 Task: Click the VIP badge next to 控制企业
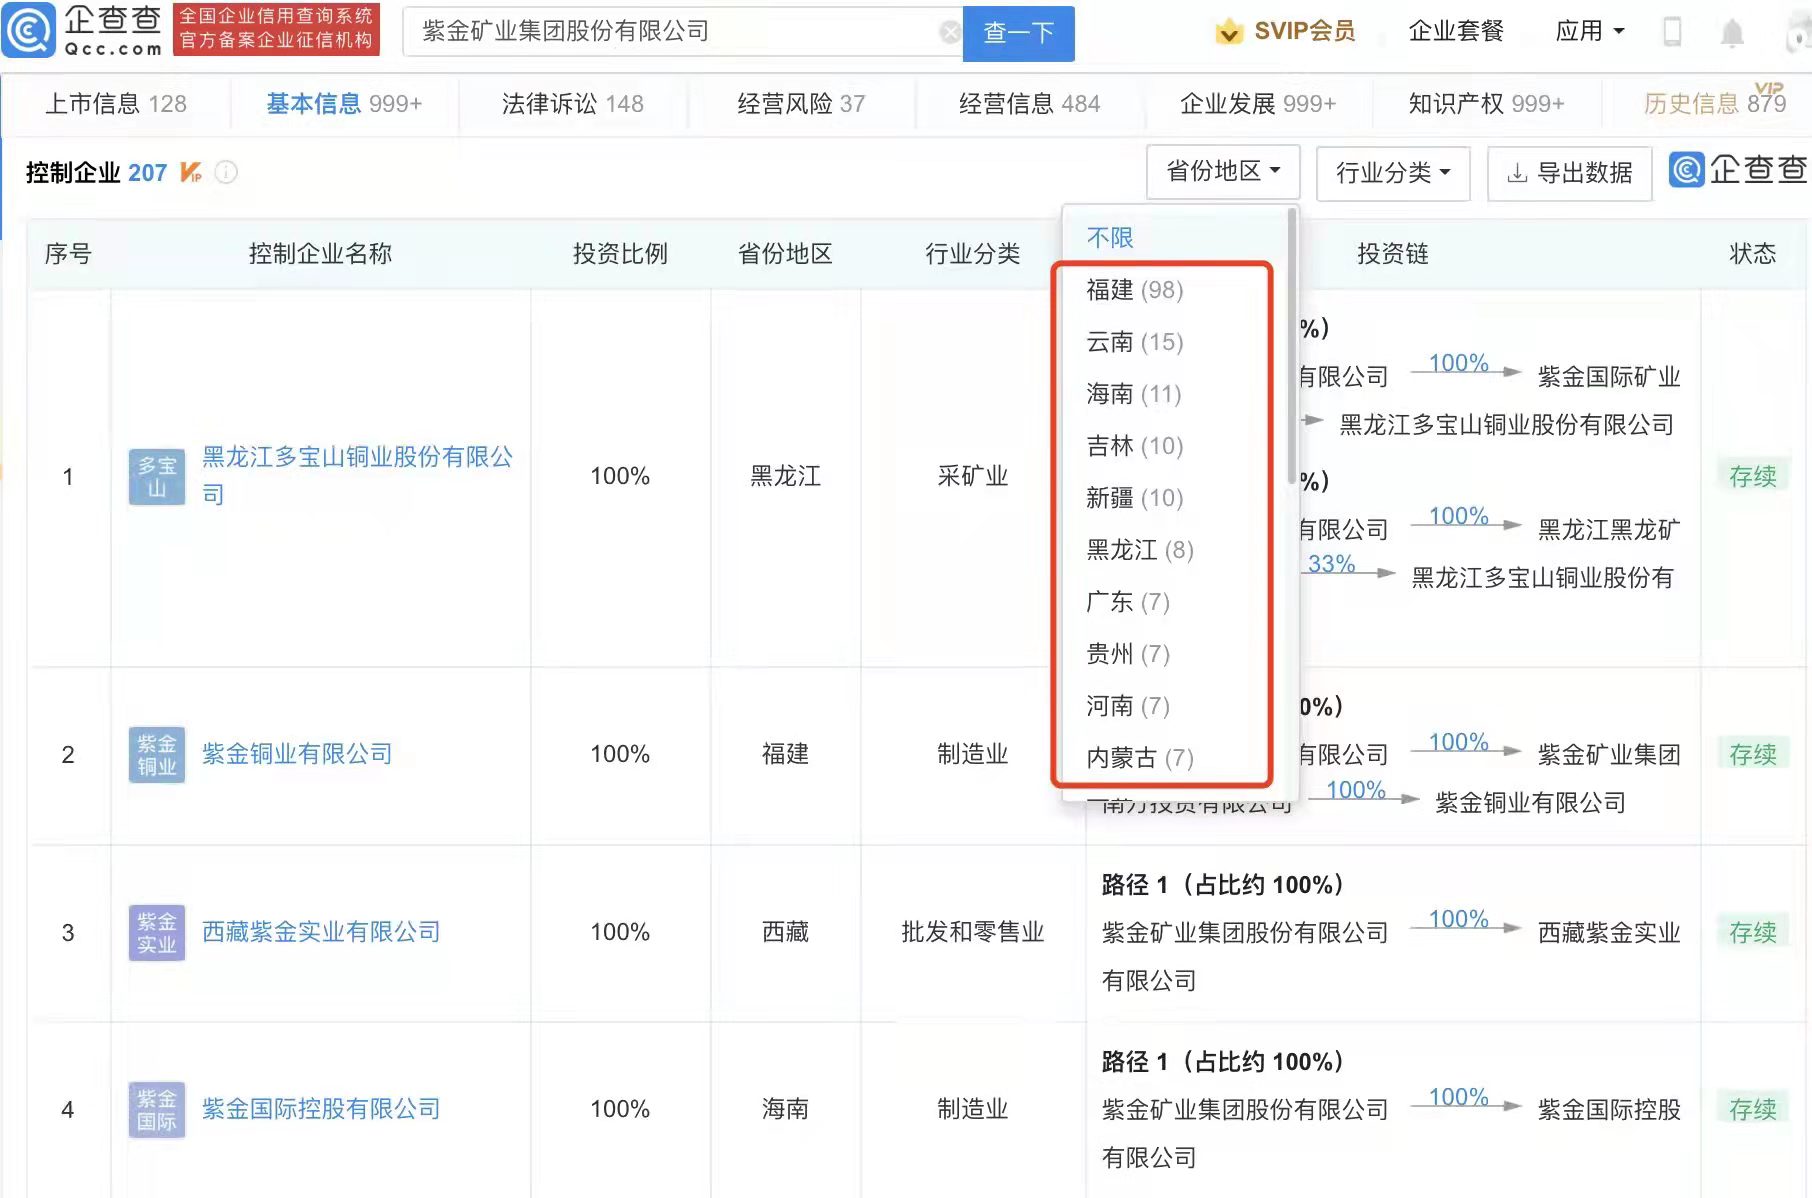coord(191,172)
